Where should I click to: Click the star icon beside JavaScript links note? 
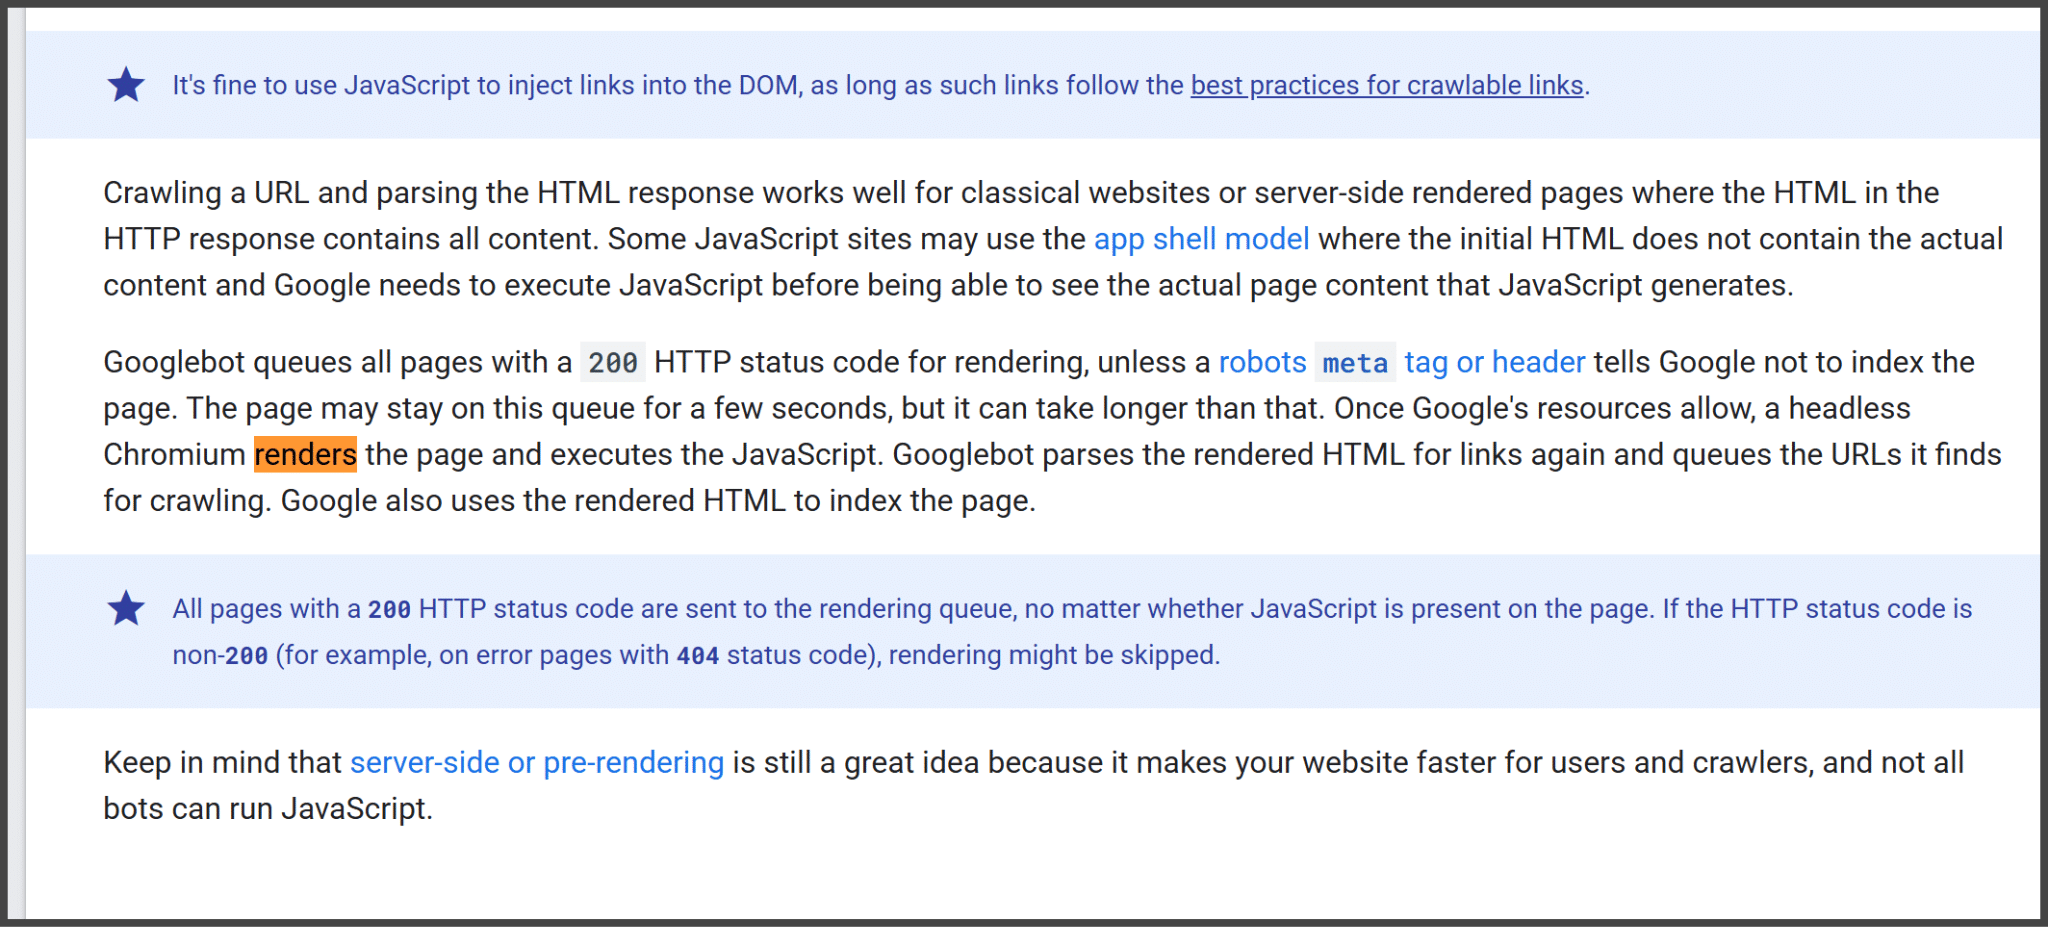tap(126, 85)
